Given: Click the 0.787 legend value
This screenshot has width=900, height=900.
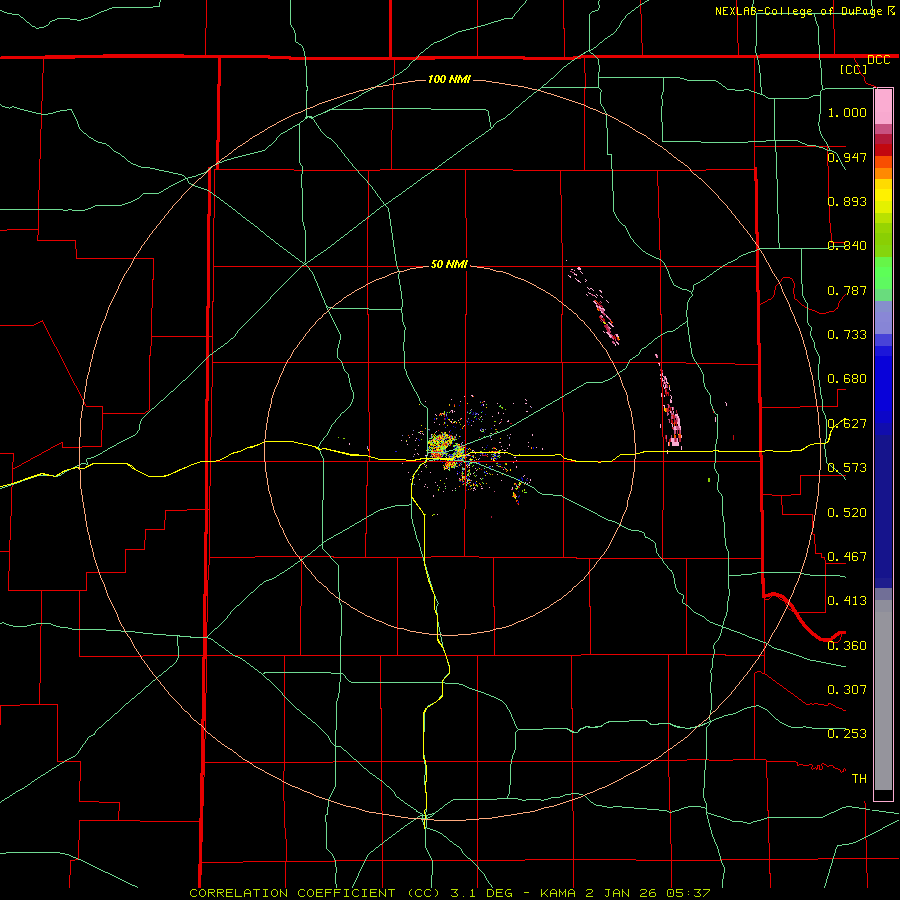Looking at the screenshot, I should coord(847,290).
